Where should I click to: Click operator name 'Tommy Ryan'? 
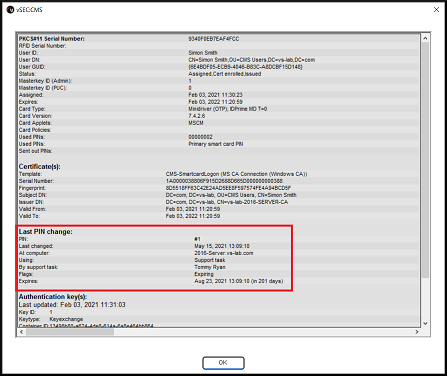tap(210, 267)
